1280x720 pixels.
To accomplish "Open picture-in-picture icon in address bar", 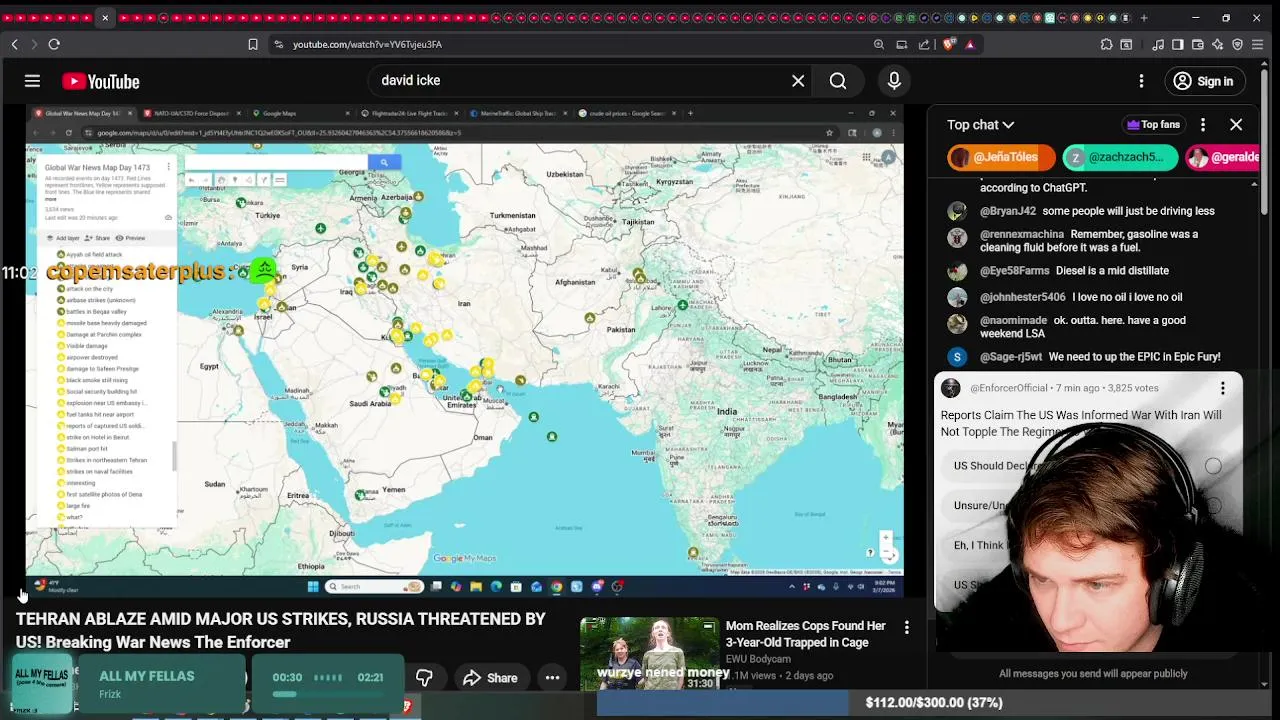I will (x=902, y=44).
